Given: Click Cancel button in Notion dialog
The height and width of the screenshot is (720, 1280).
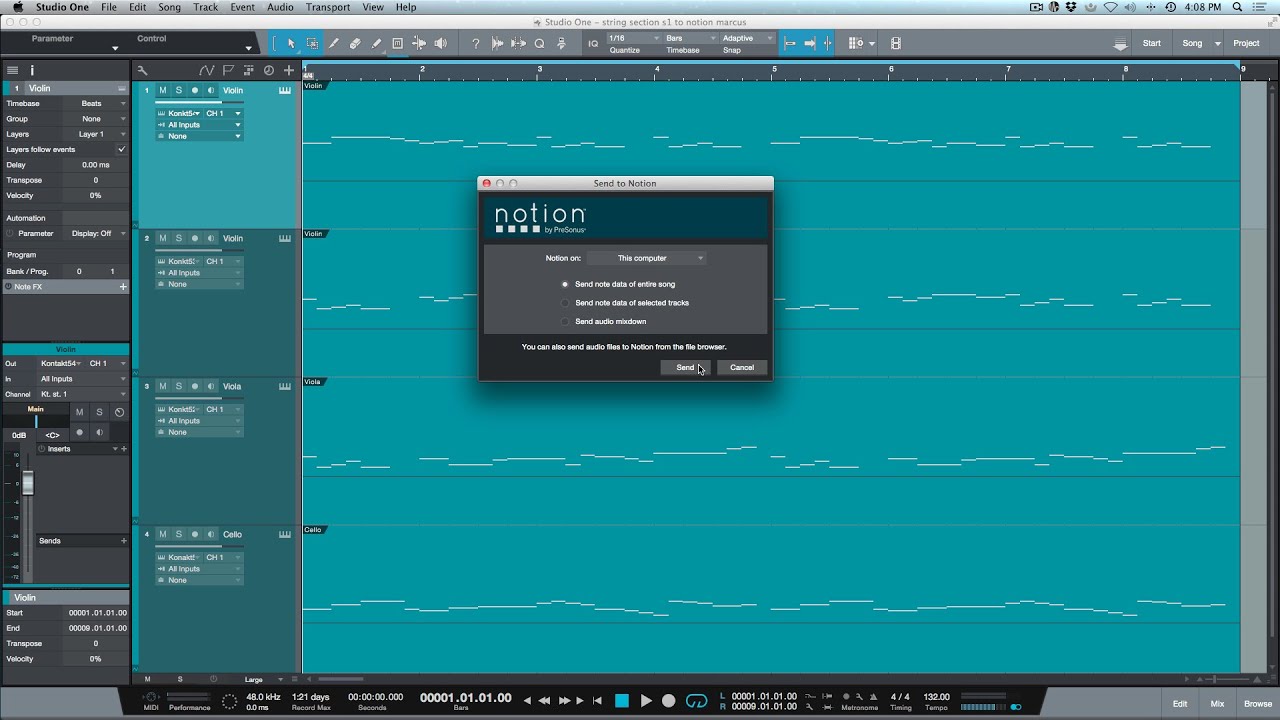Looking at the screenshot, I should (742, 367).
